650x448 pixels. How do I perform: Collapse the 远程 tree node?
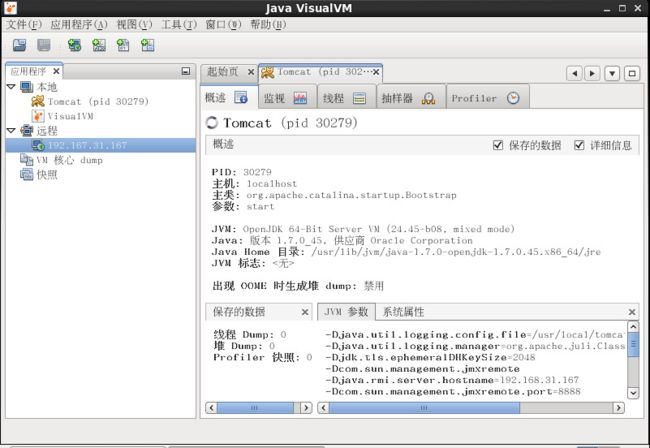point(11,131)
